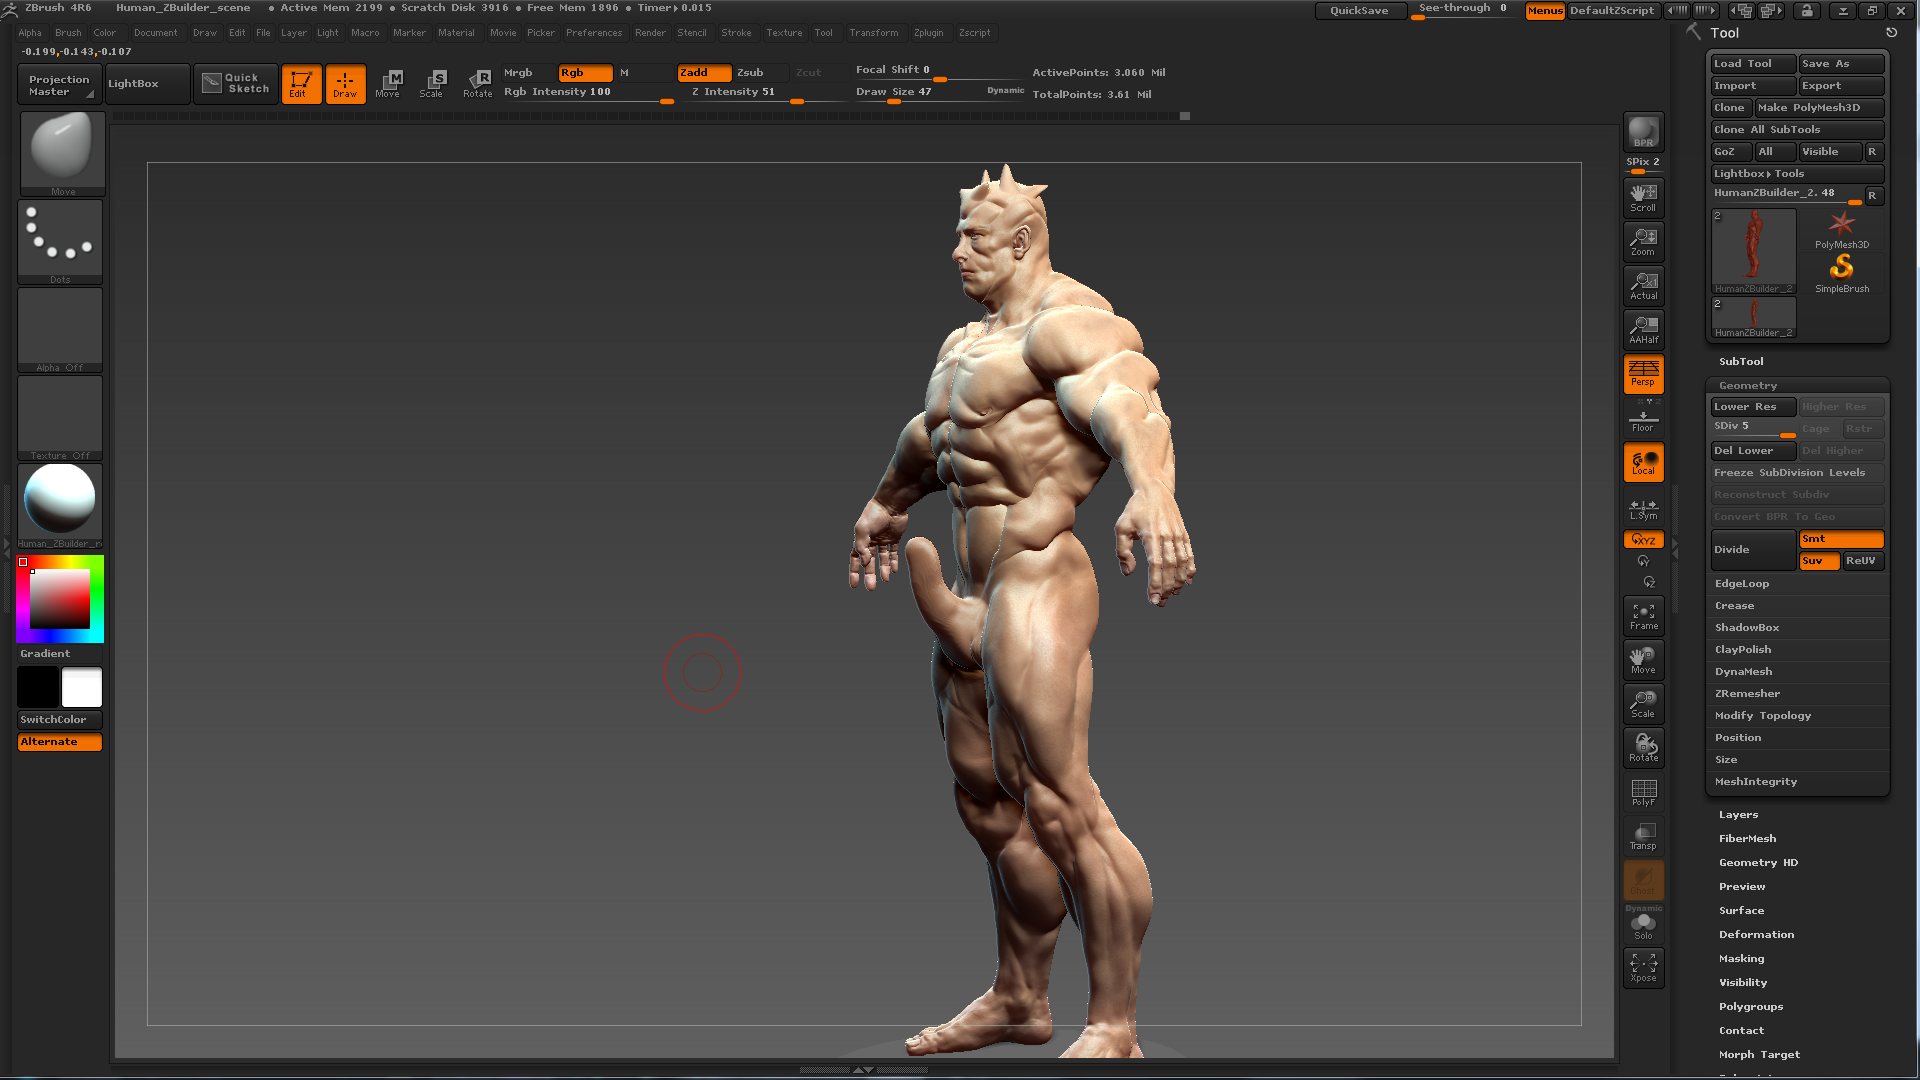Open the Zplugin menu
1920x1080 pixels.
(928, 33)
